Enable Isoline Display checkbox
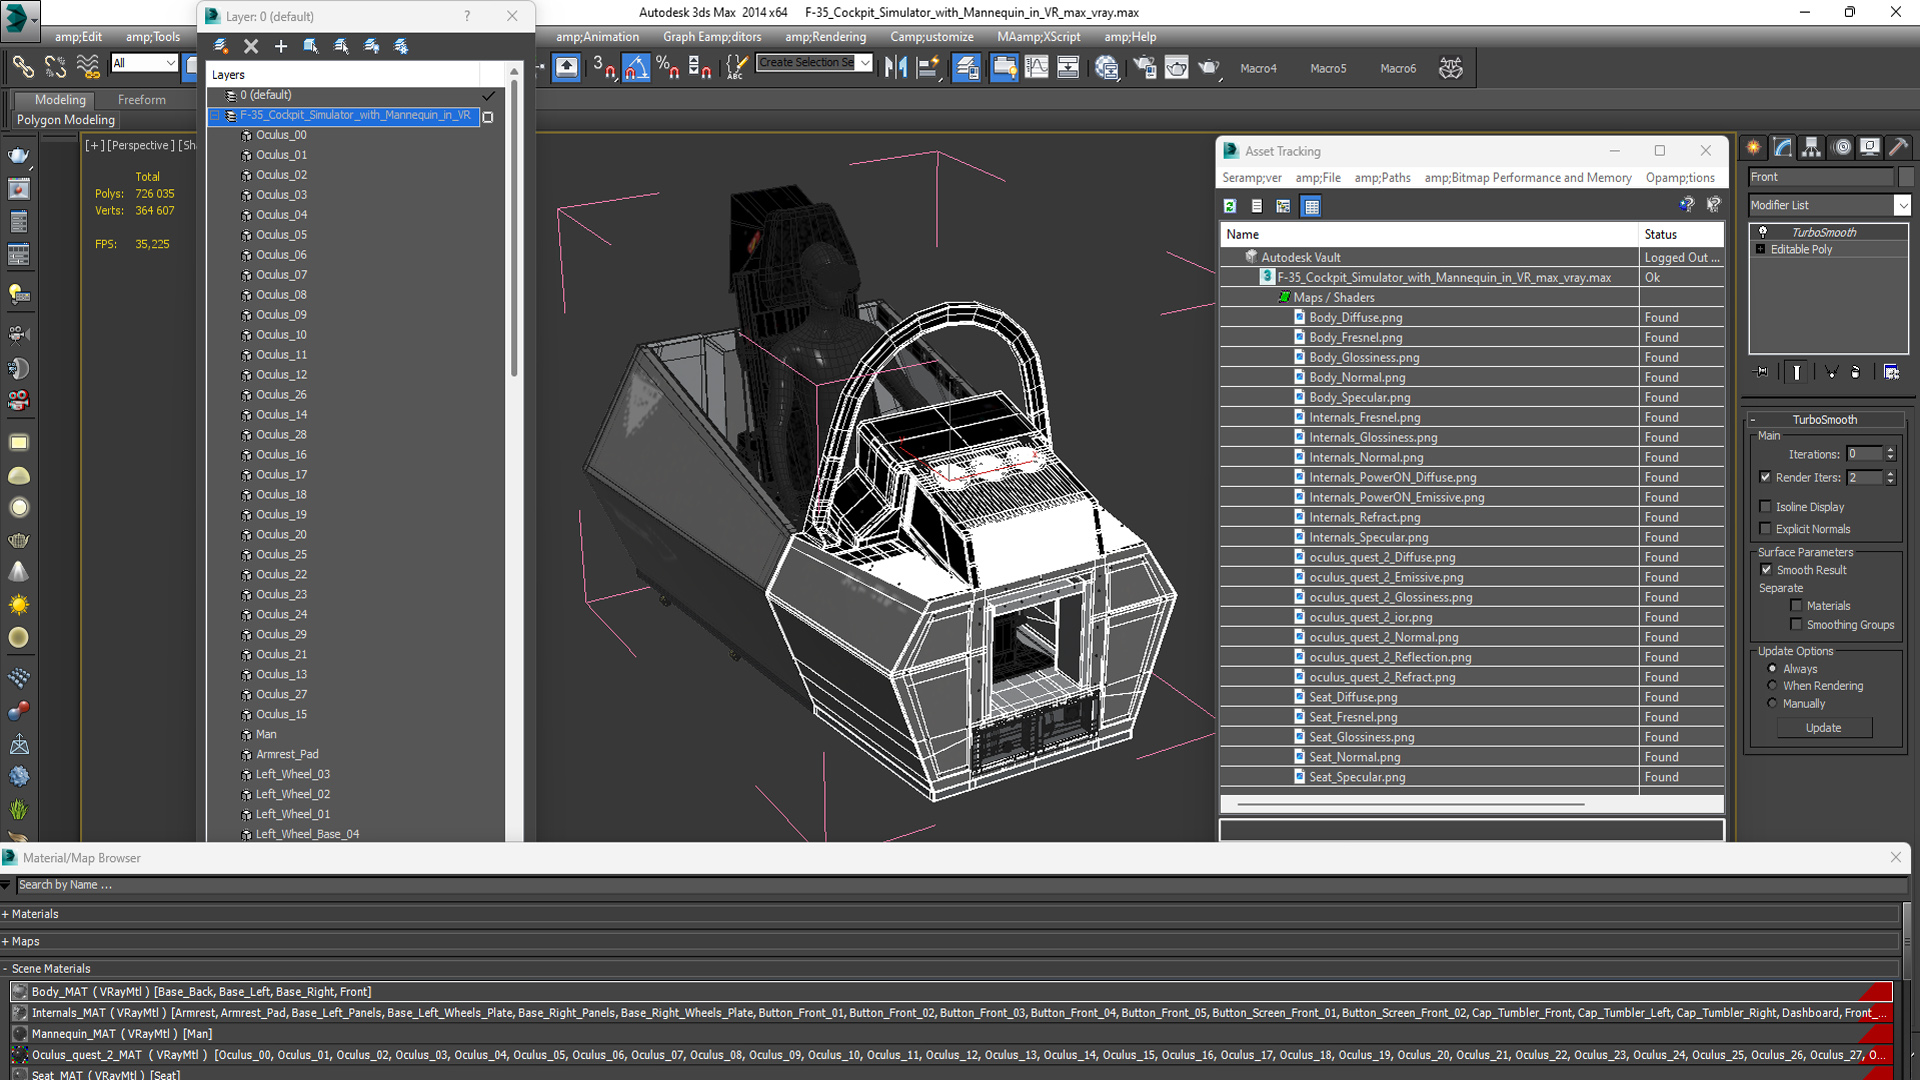 1765,506
